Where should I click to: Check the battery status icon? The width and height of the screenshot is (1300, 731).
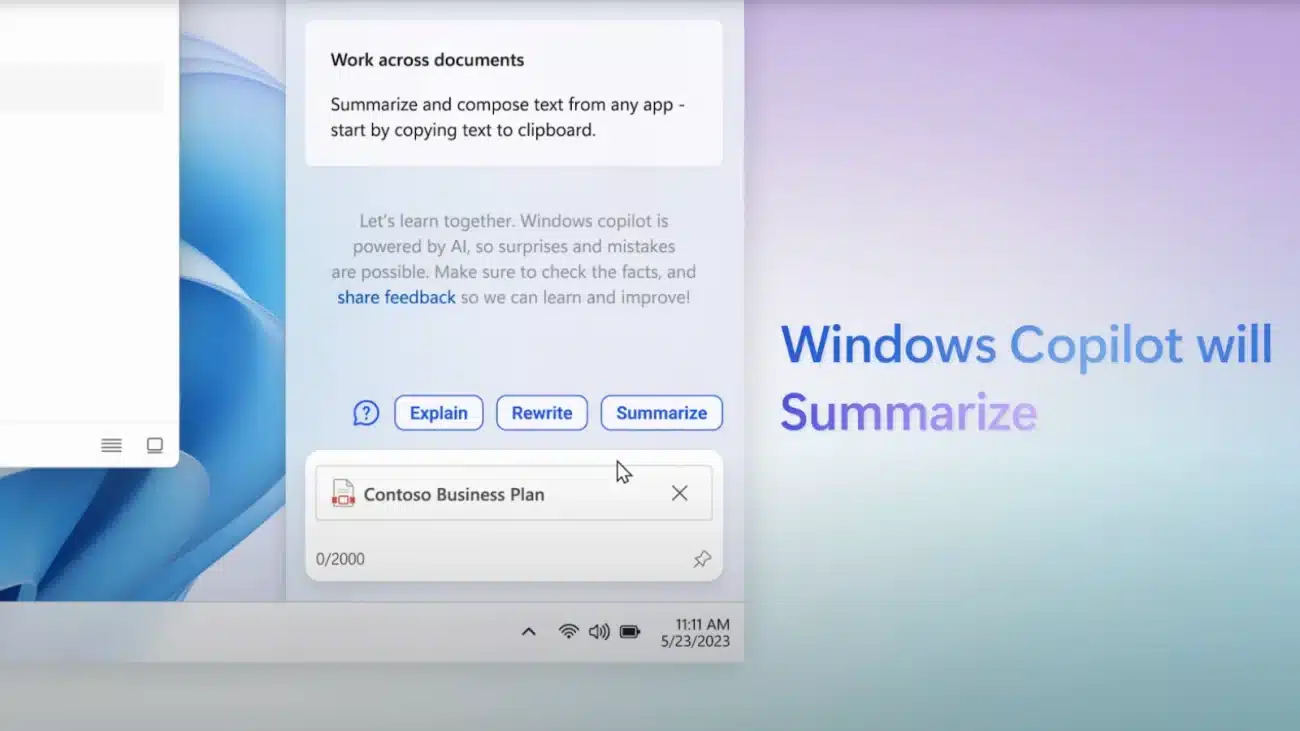pos(630,631)
